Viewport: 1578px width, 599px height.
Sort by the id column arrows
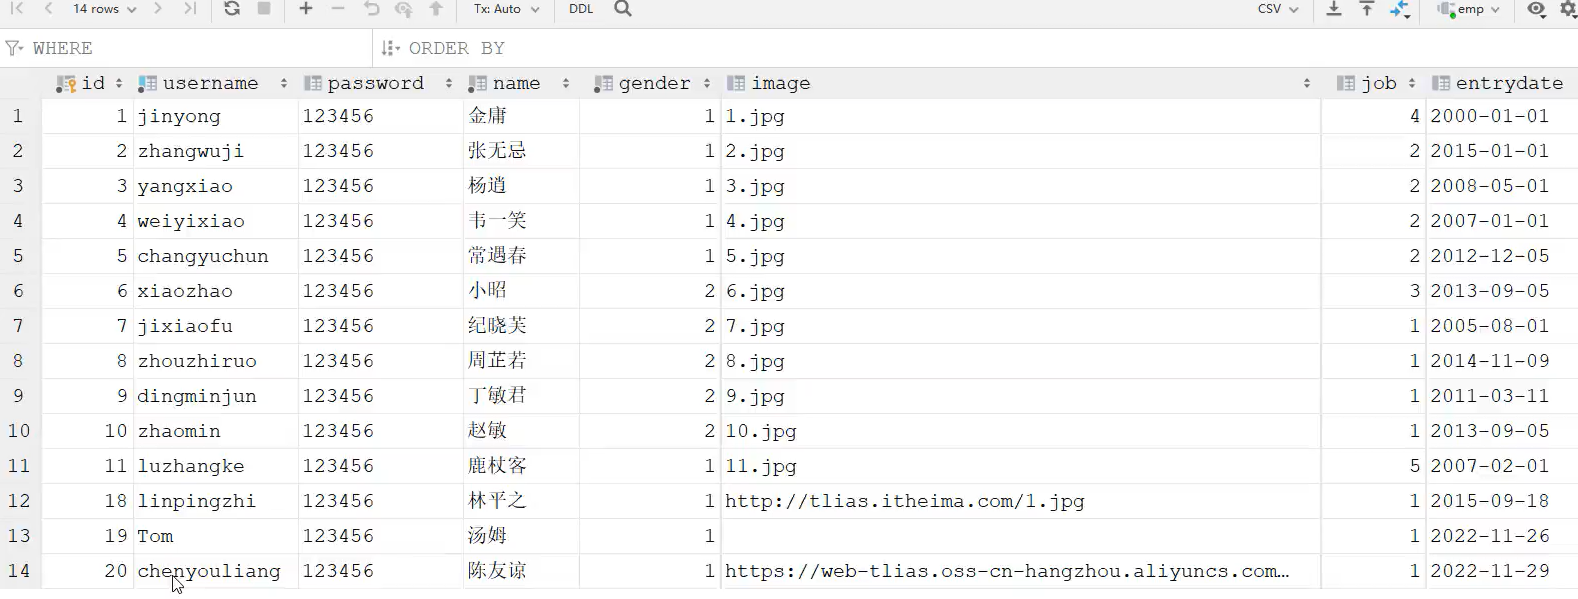tap(119, 84)
